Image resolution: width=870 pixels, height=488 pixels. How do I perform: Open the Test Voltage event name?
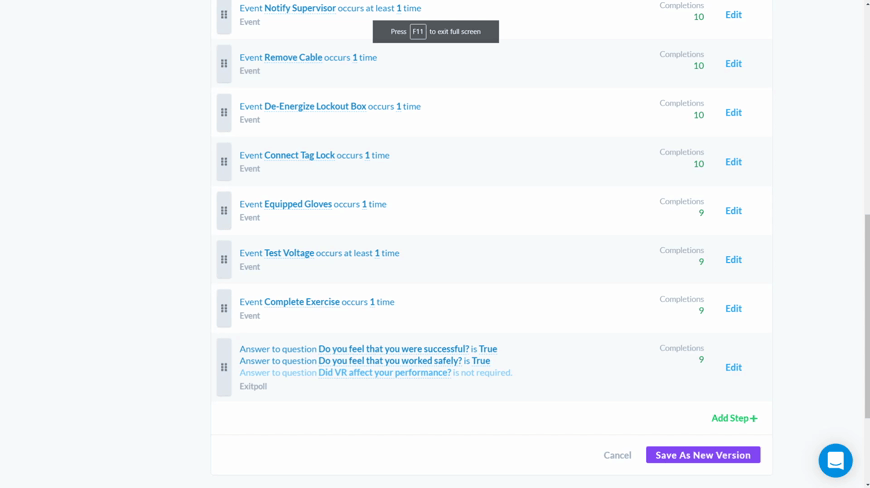(x=289, y=253)
